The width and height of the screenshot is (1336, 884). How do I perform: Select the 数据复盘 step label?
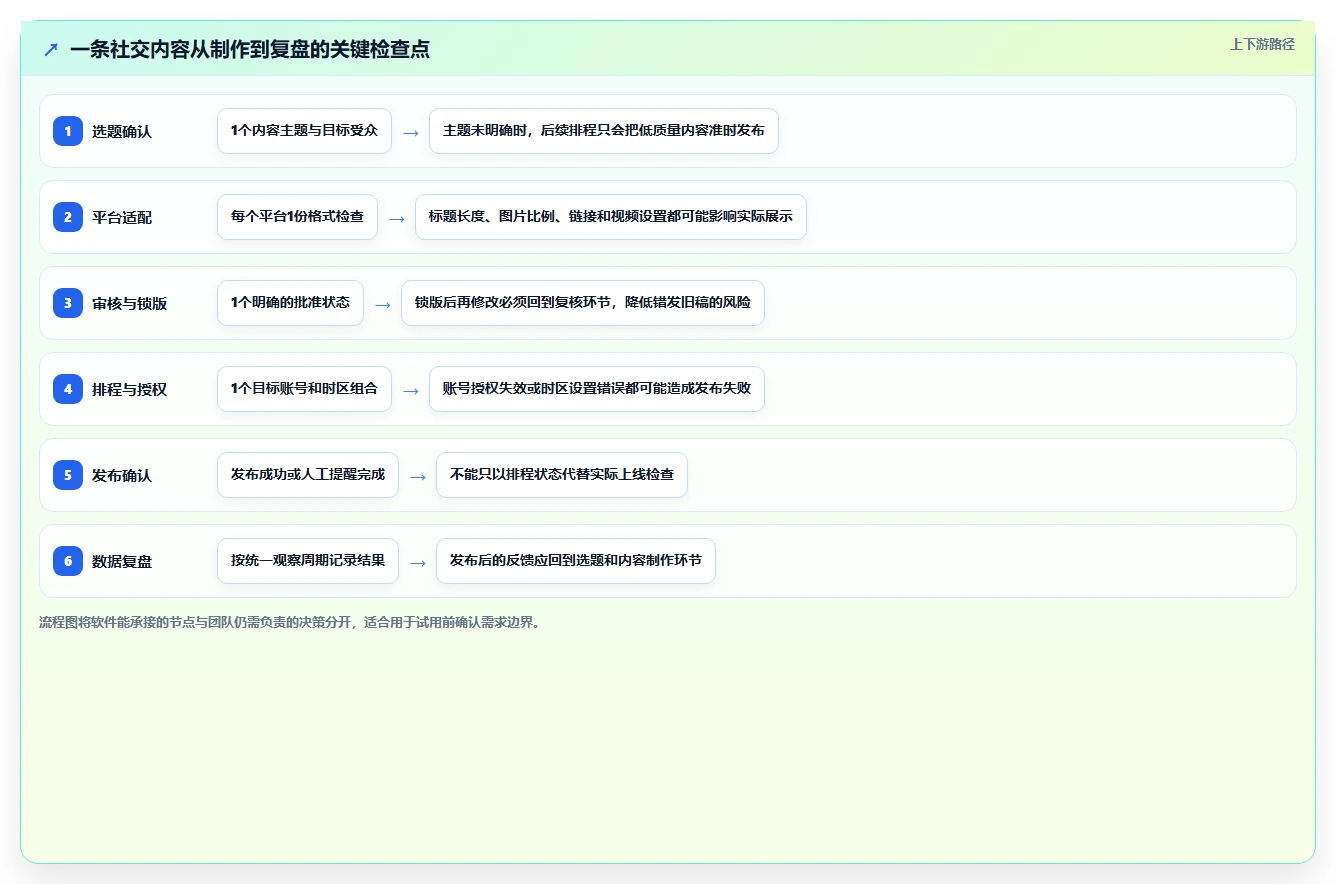(x=122, y=561)
